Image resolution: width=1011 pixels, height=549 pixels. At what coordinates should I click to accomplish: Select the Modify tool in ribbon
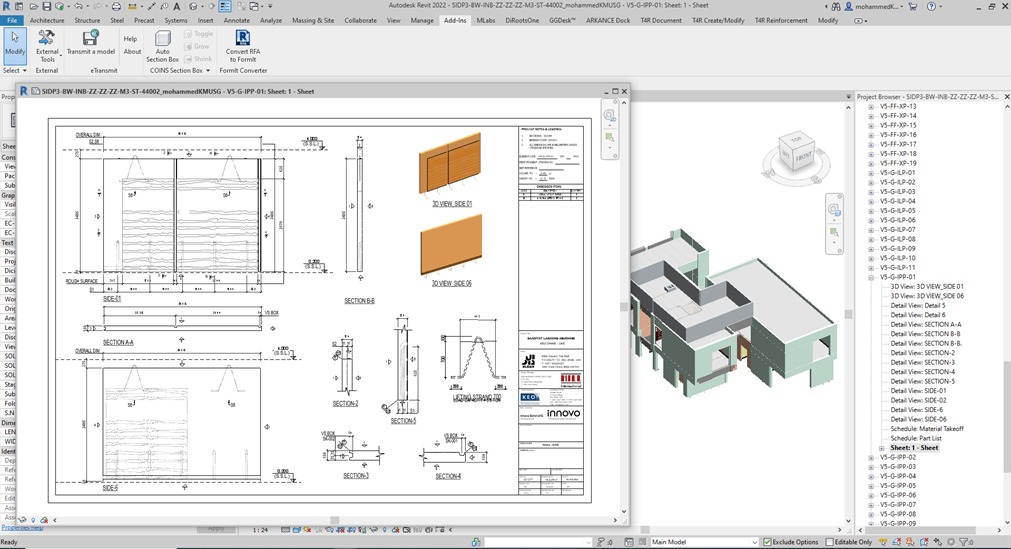(14, 43)
